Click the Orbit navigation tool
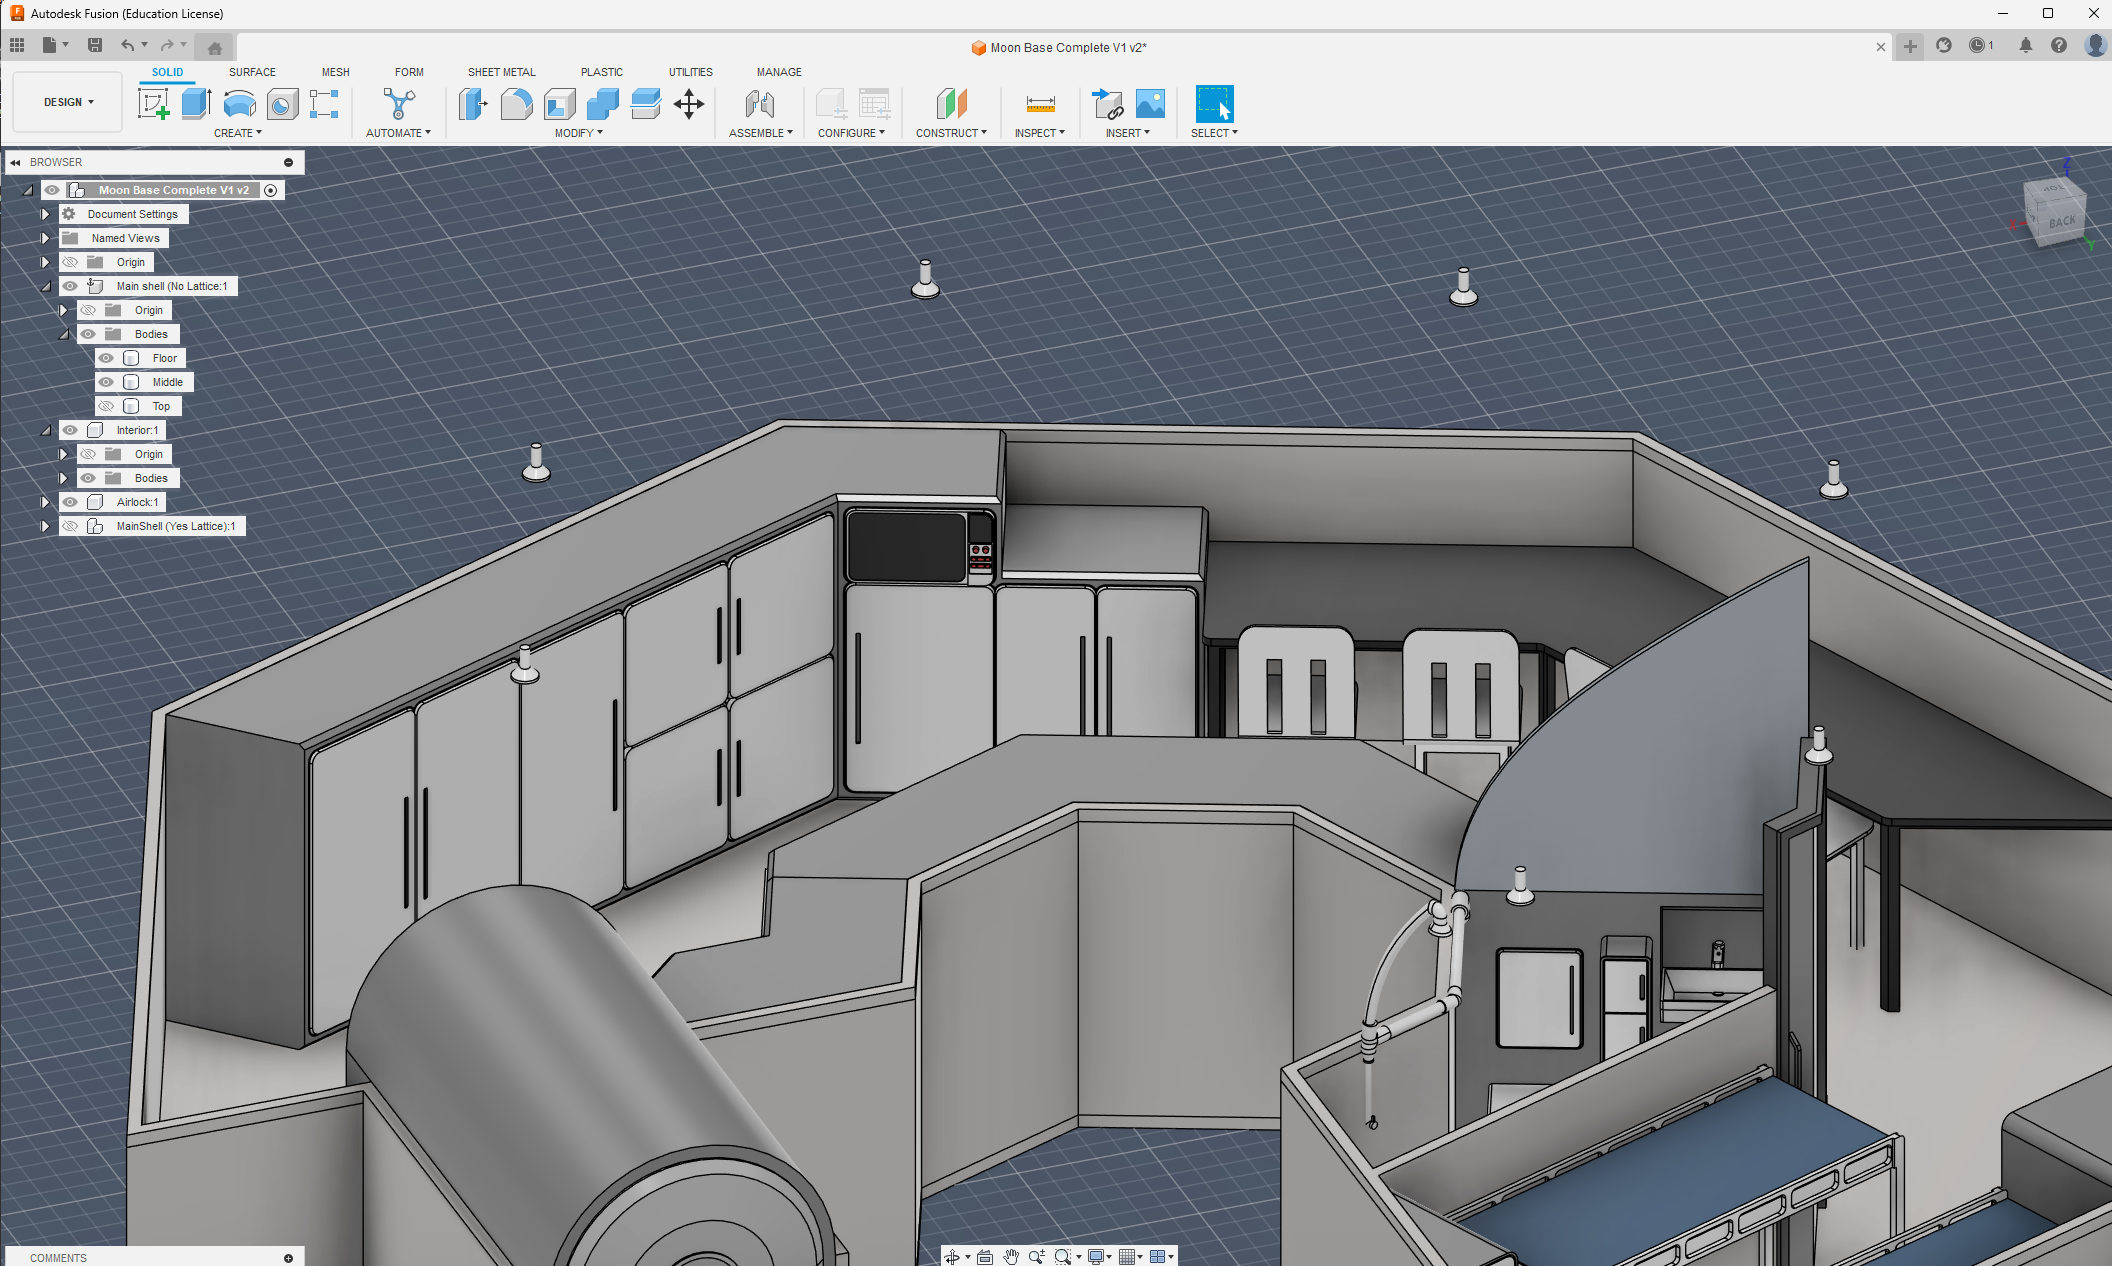Screen dimensions: 2112x1266 coord(952,1257)
